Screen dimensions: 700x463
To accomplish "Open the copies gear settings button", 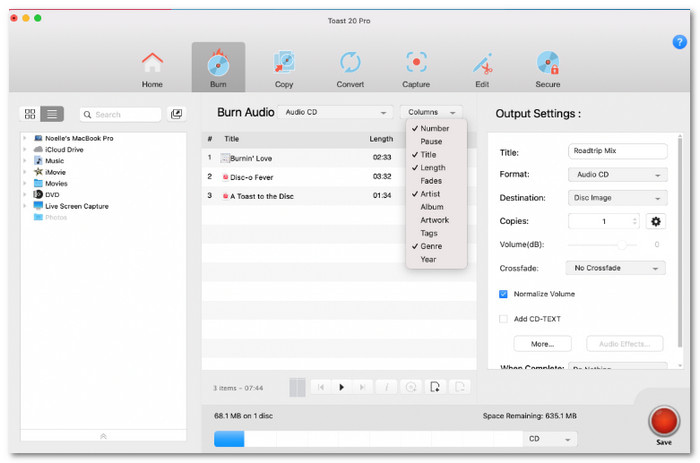I will click(655, 221).
